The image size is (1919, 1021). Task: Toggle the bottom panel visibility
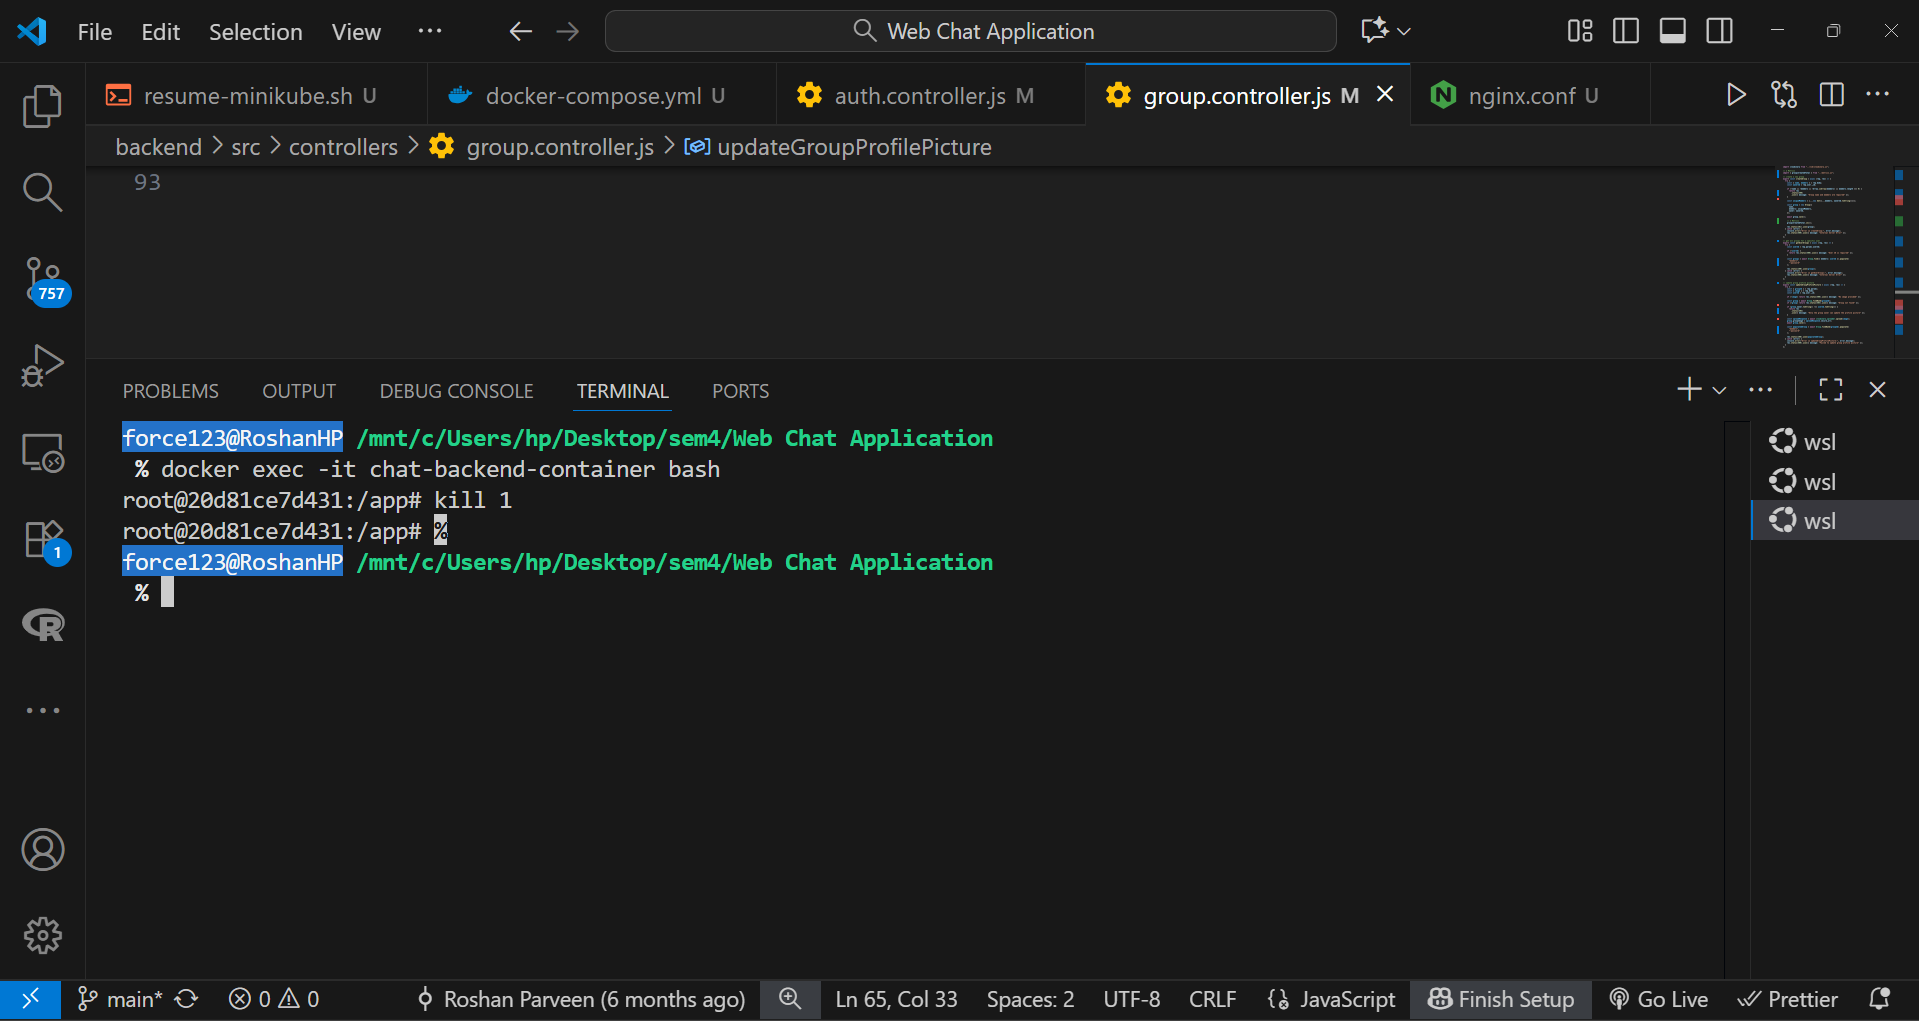coord(1673,31)
